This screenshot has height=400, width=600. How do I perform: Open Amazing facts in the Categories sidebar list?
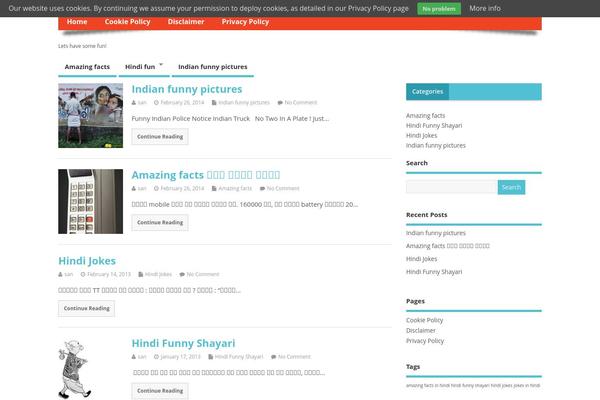tap(426, 116)
